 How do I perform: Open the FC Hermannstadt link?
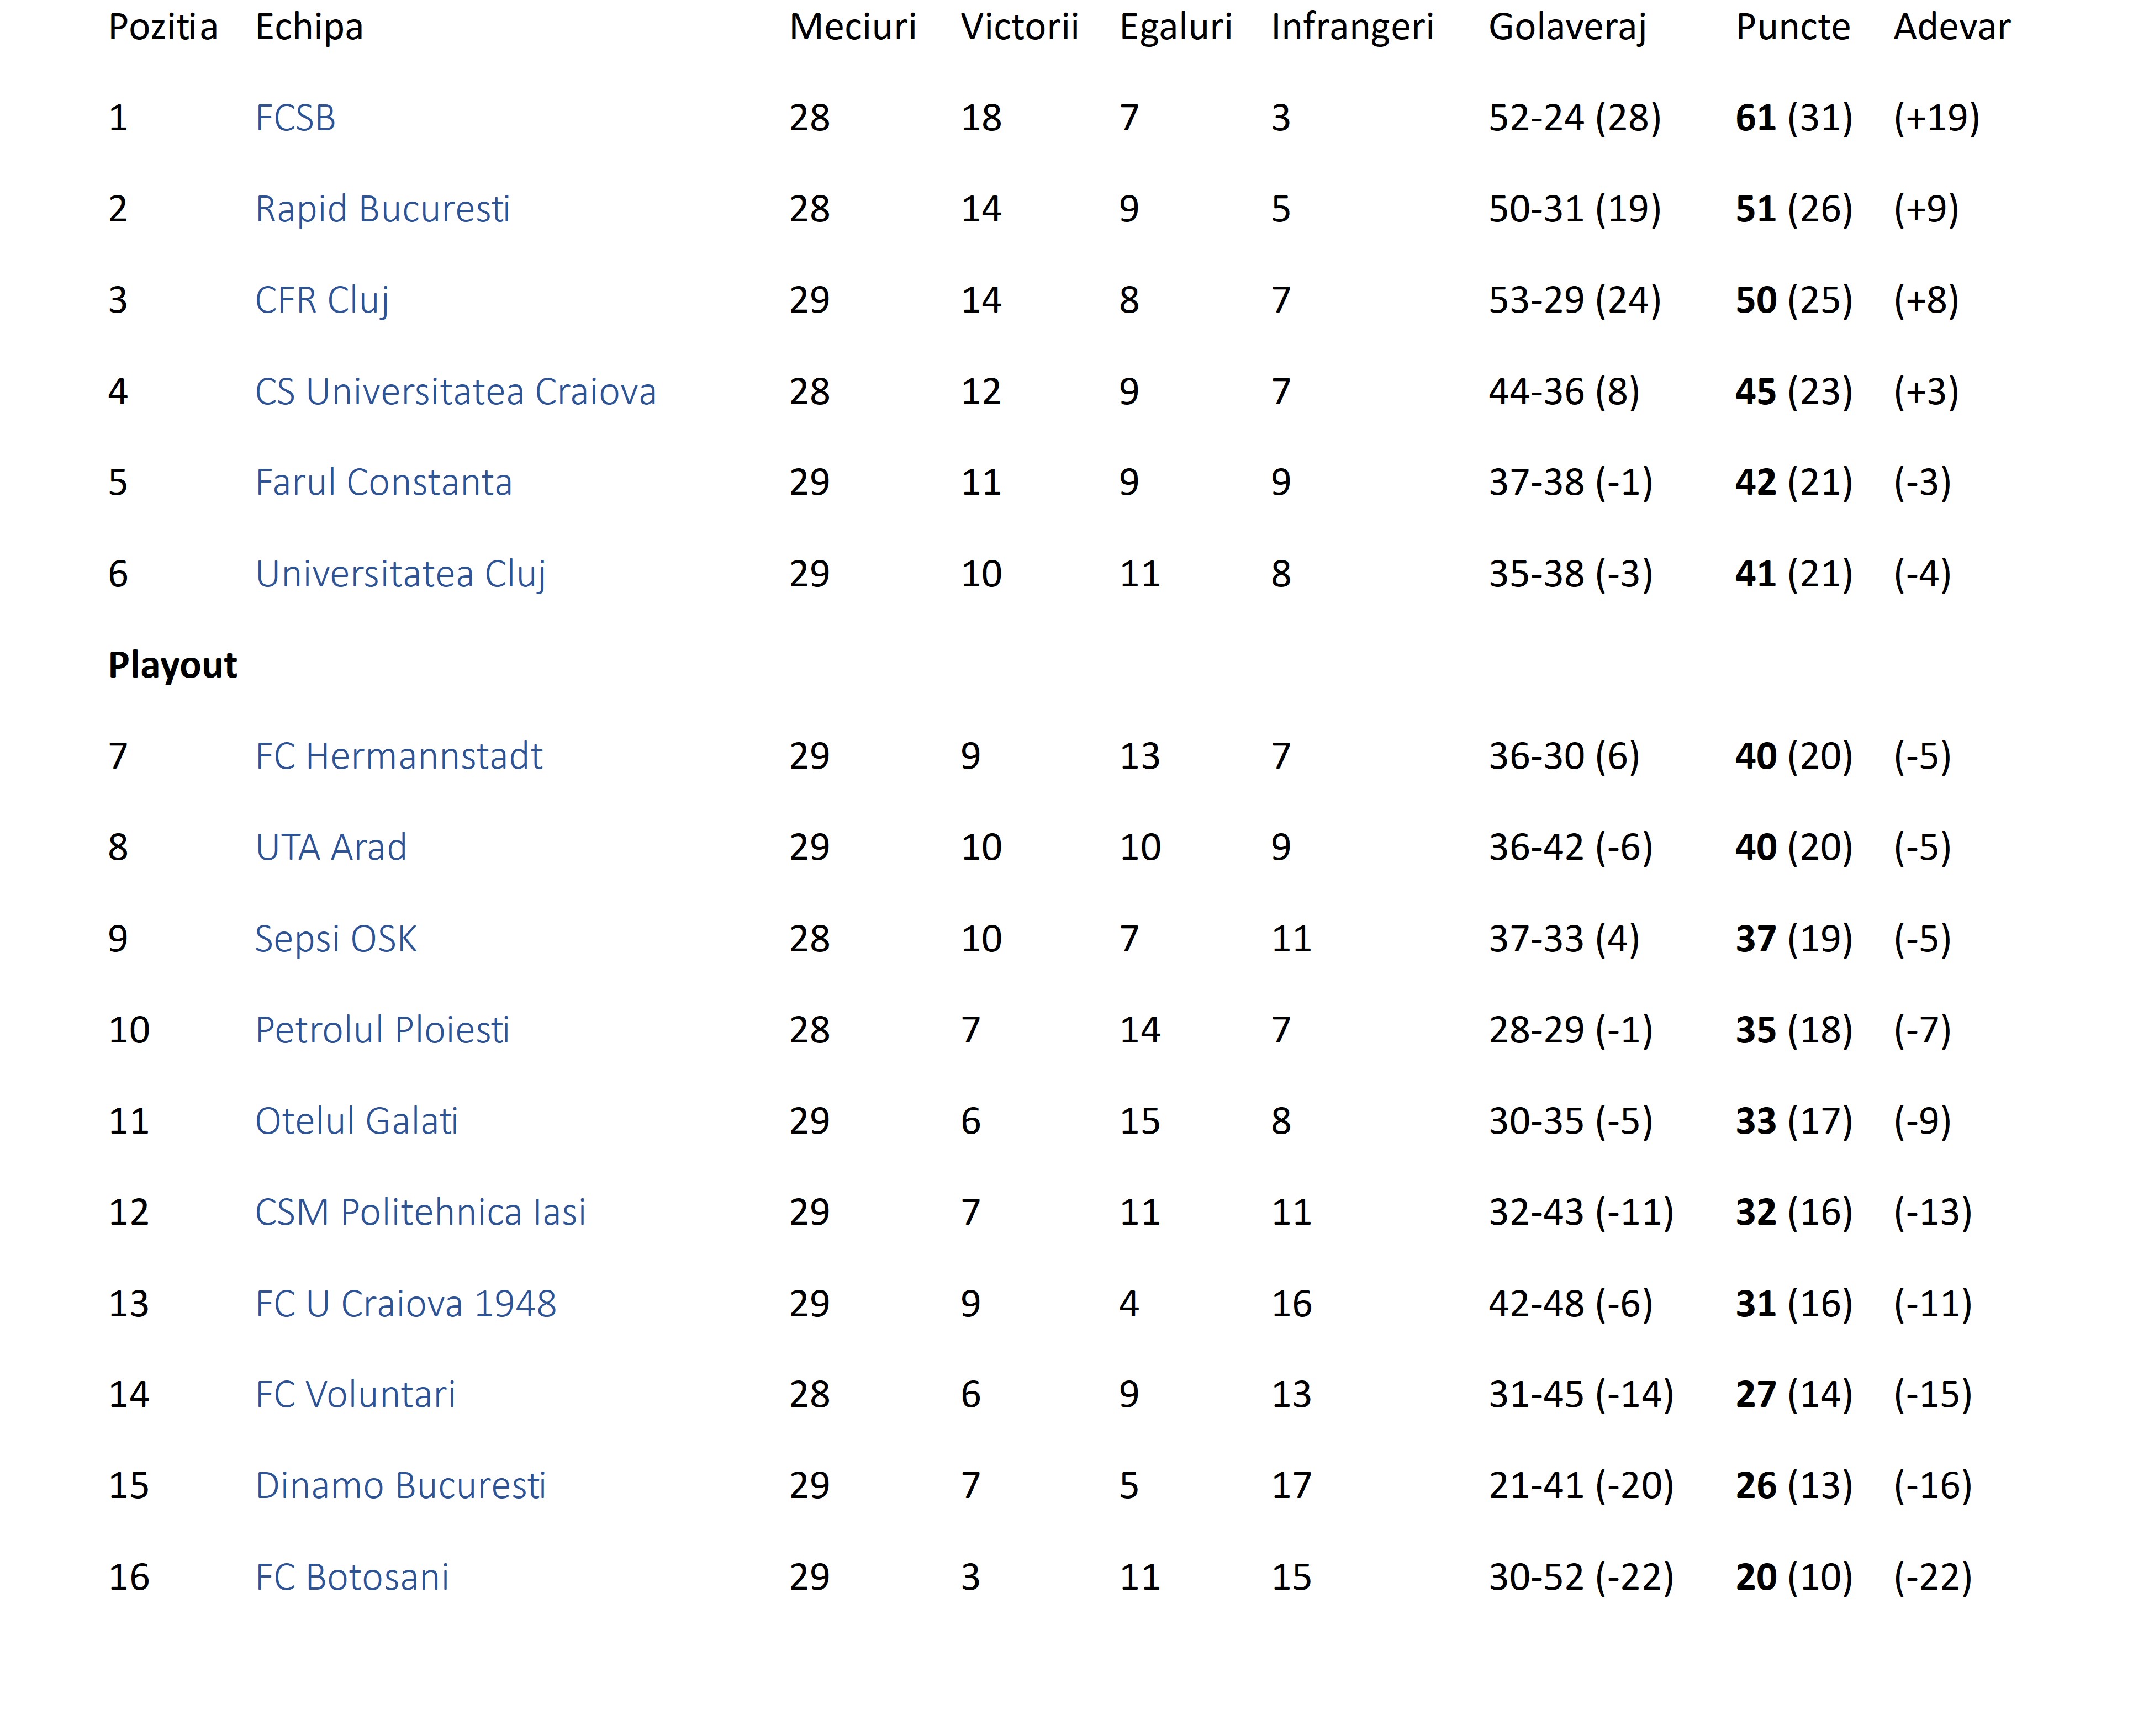point(398,756)
